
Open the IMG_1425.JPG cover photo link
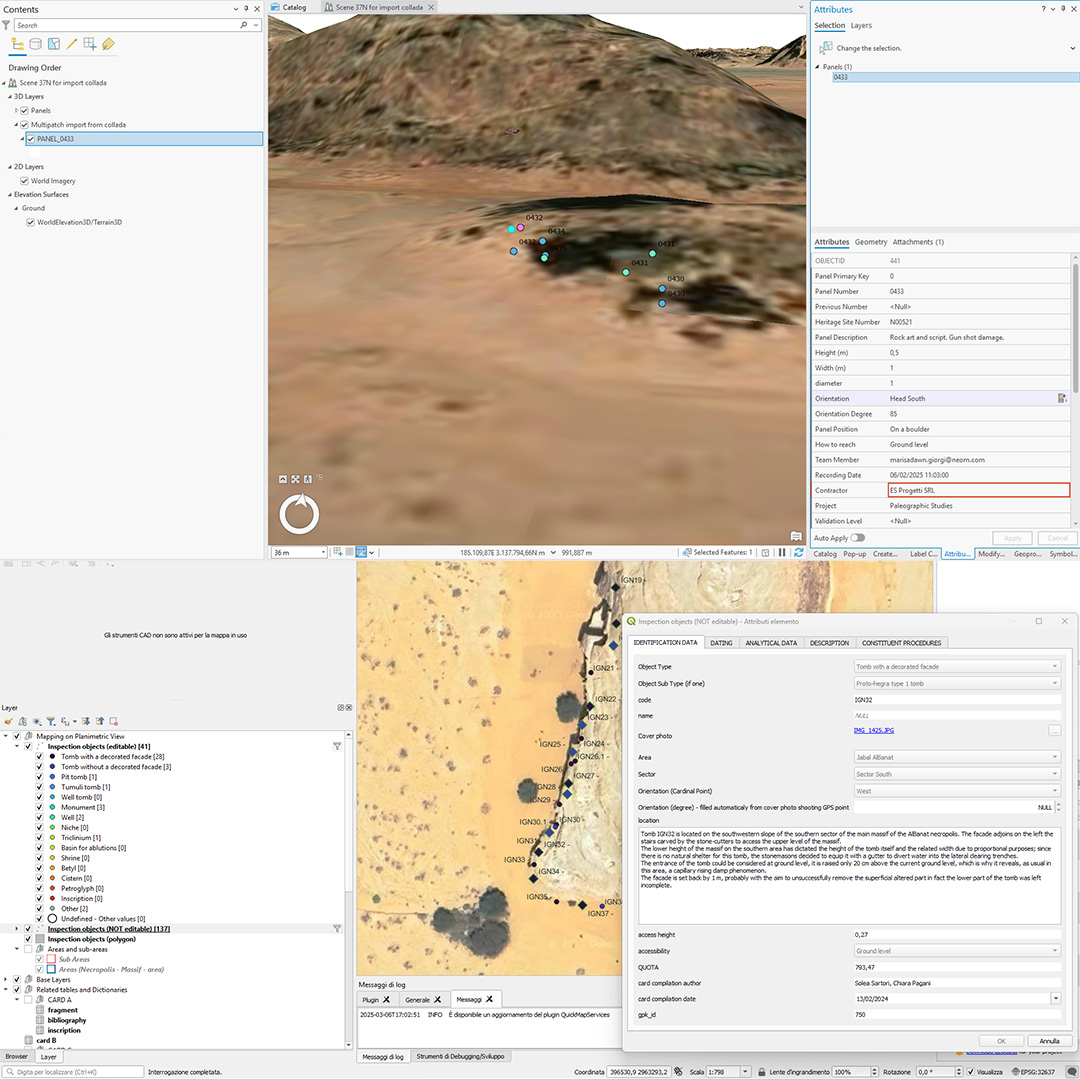(873, 731)
